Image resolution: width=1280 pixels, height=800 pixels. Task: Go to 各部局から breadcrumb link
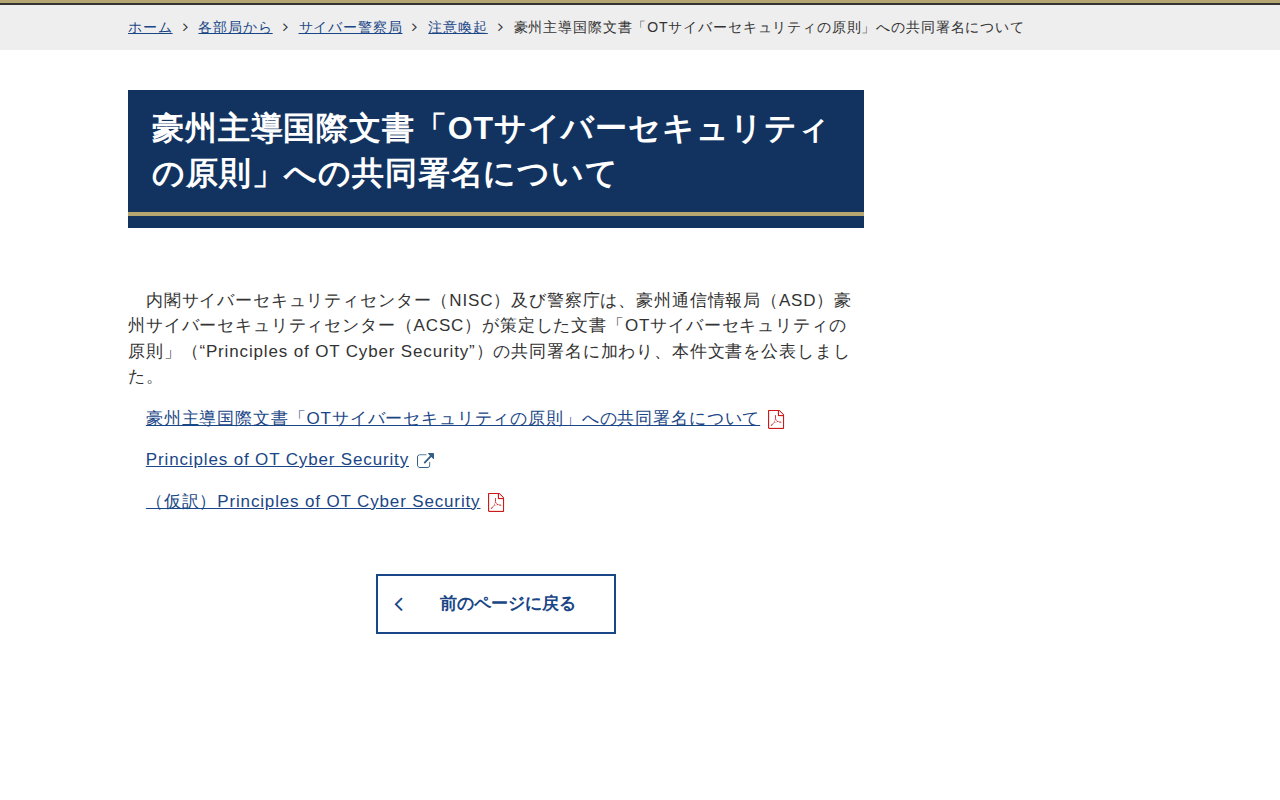[x=235, y=28]
